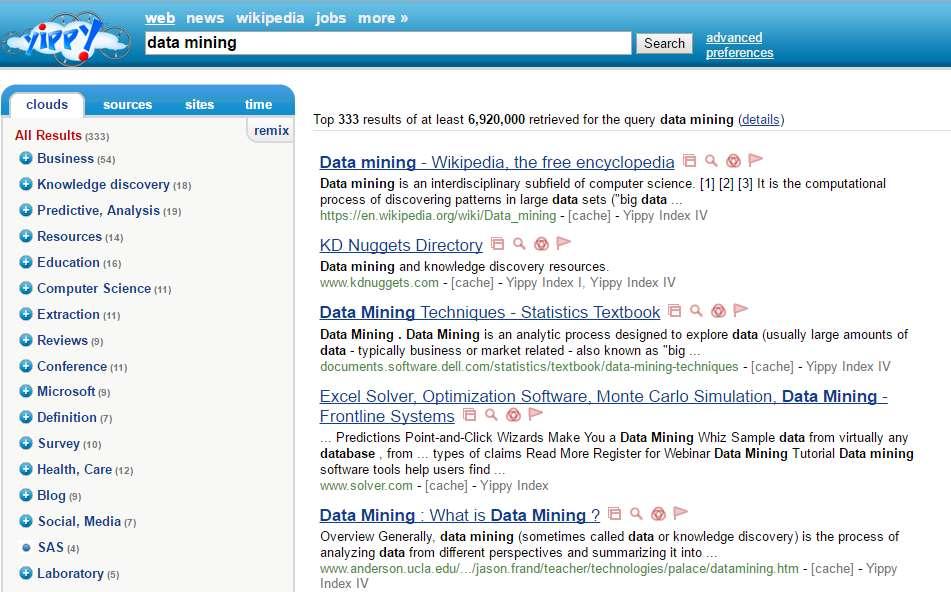Flag the Wikipedia Data mining result
Viewport: 951px width, 592px height.
[755, 160]
